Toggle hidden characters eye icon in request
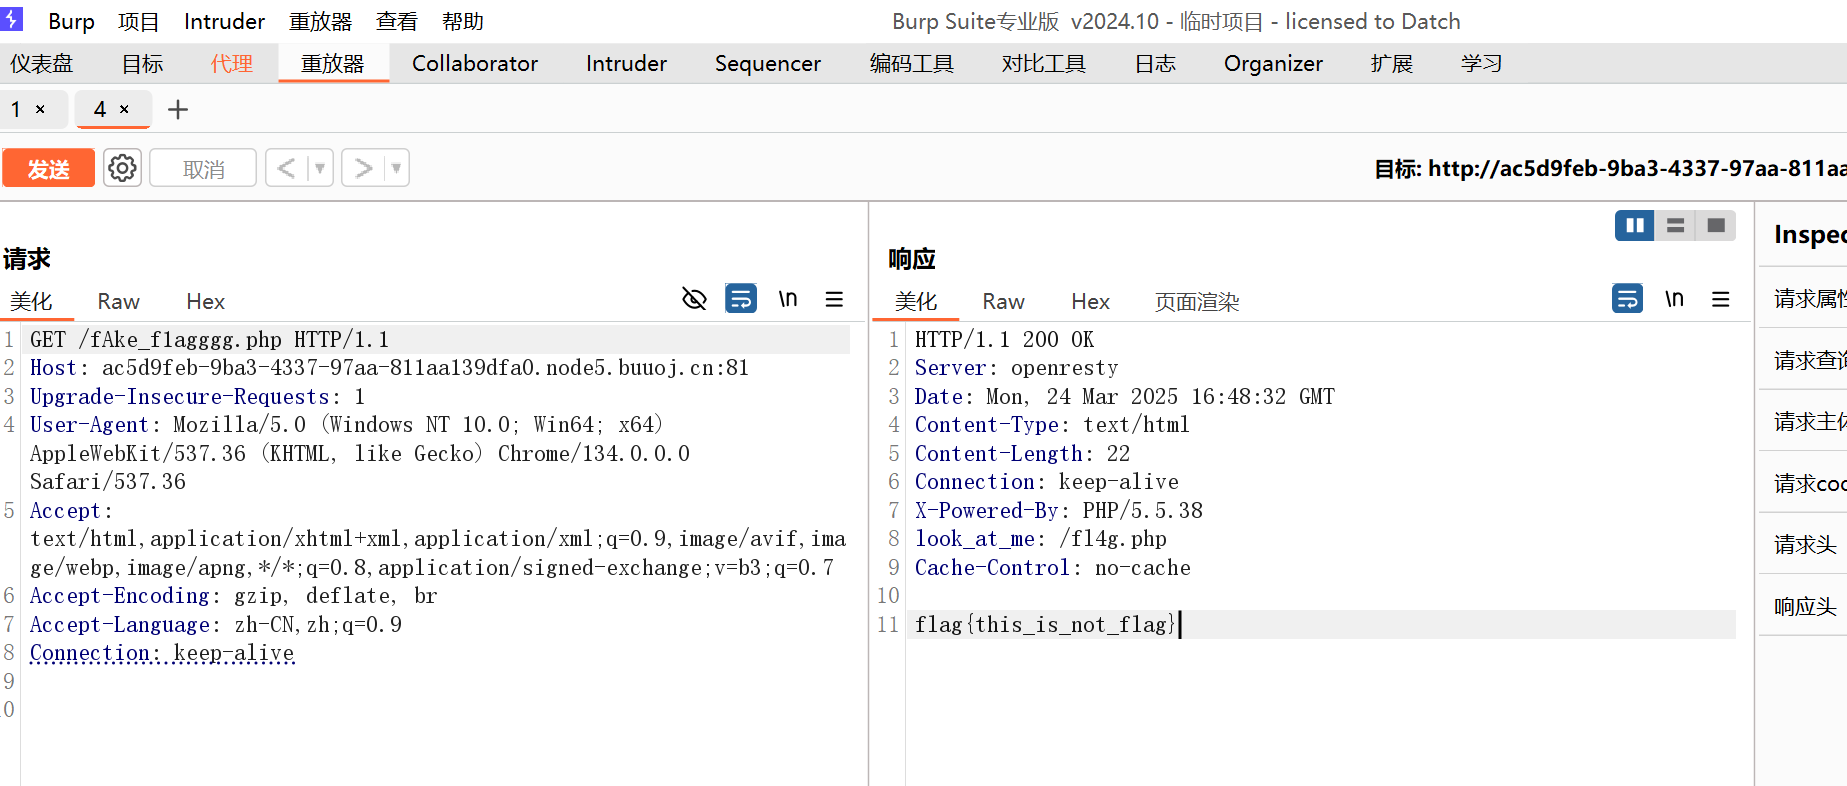Image resolution: width=1847 pixels, height=786 pixels. (x=694, y=299)
